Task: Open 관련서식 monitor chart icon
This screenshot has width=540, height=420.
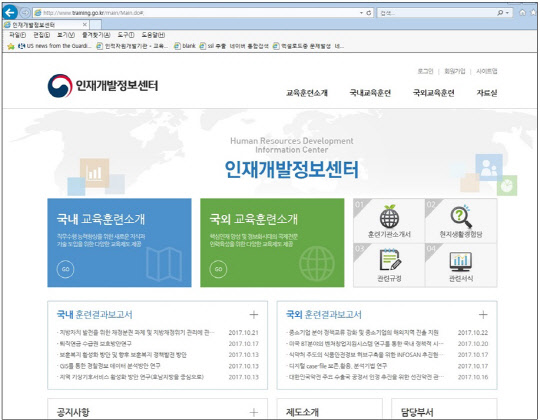Action: (x=461, y=262)
